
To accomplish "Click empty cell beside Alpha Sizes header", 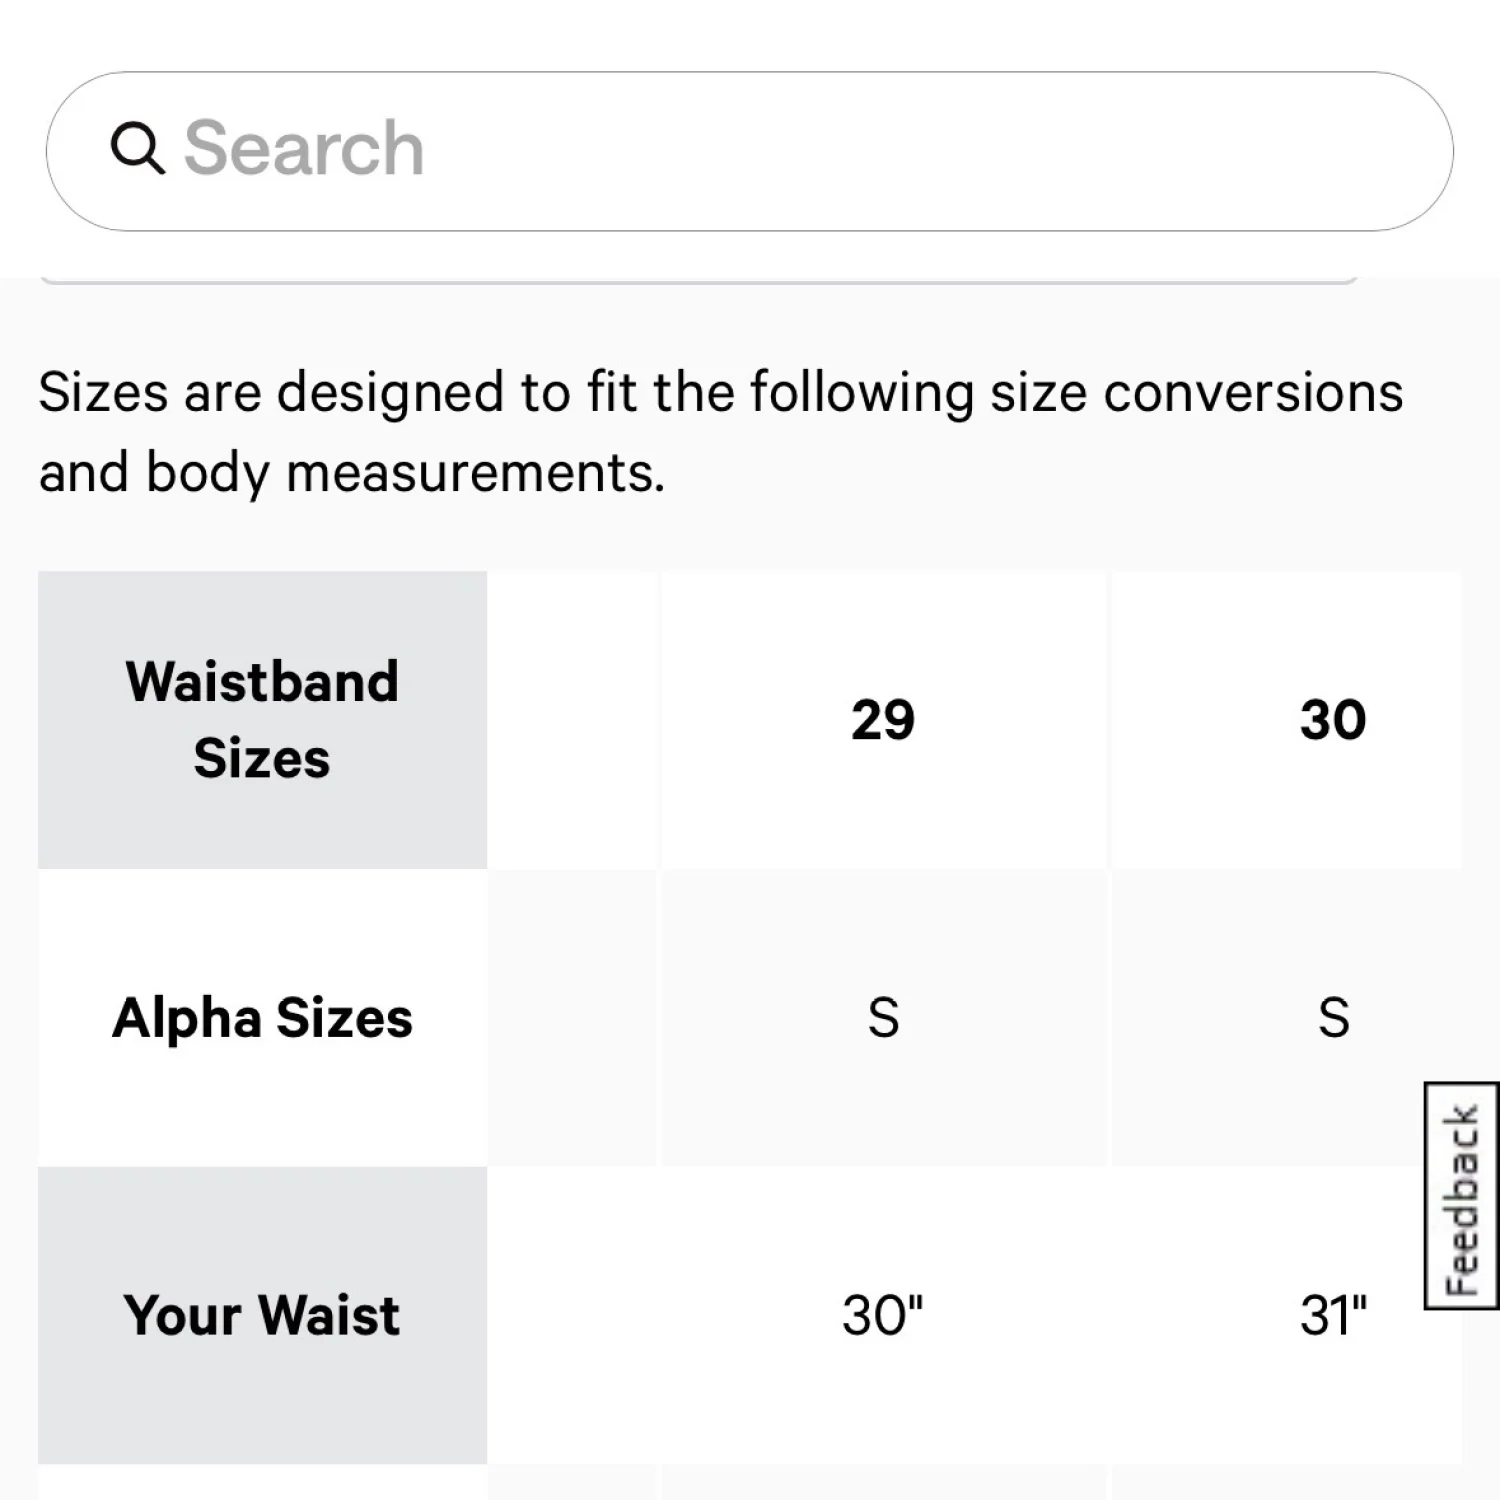I will 573,1017.
